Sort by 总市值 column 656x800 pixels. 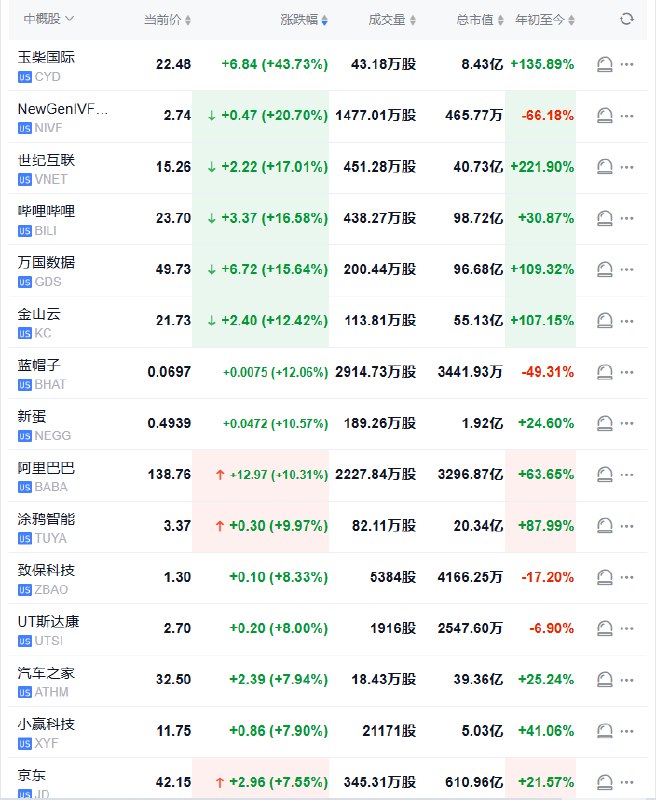(x=480, y=20)
